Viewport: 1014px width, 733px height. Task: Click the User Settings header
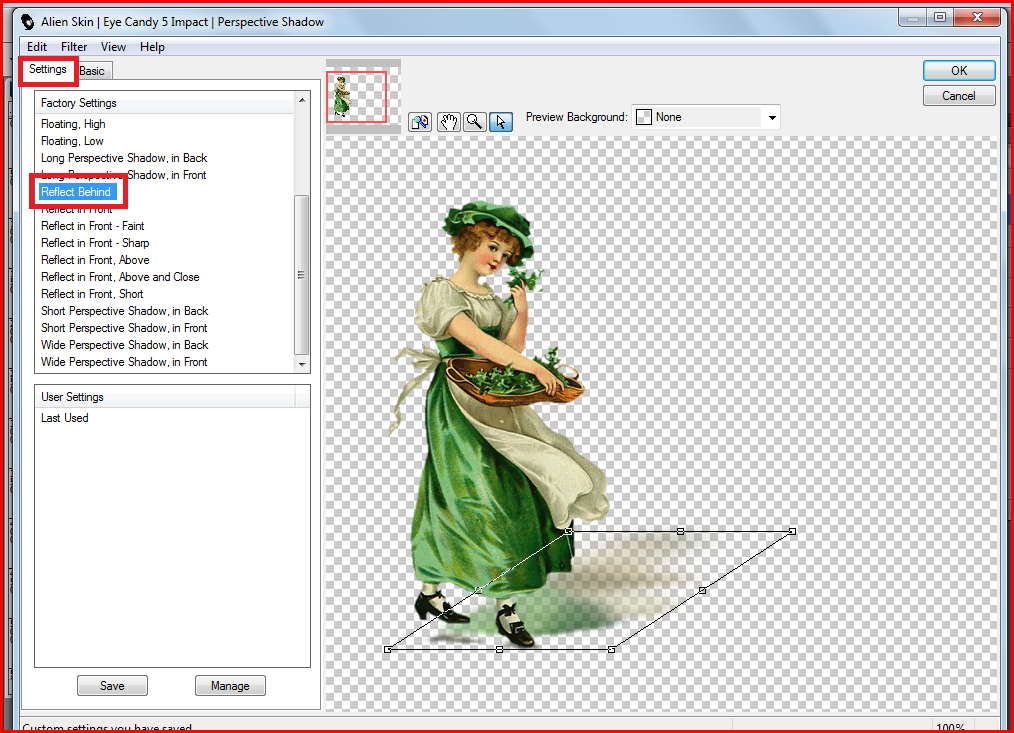(x=166, y=397)
